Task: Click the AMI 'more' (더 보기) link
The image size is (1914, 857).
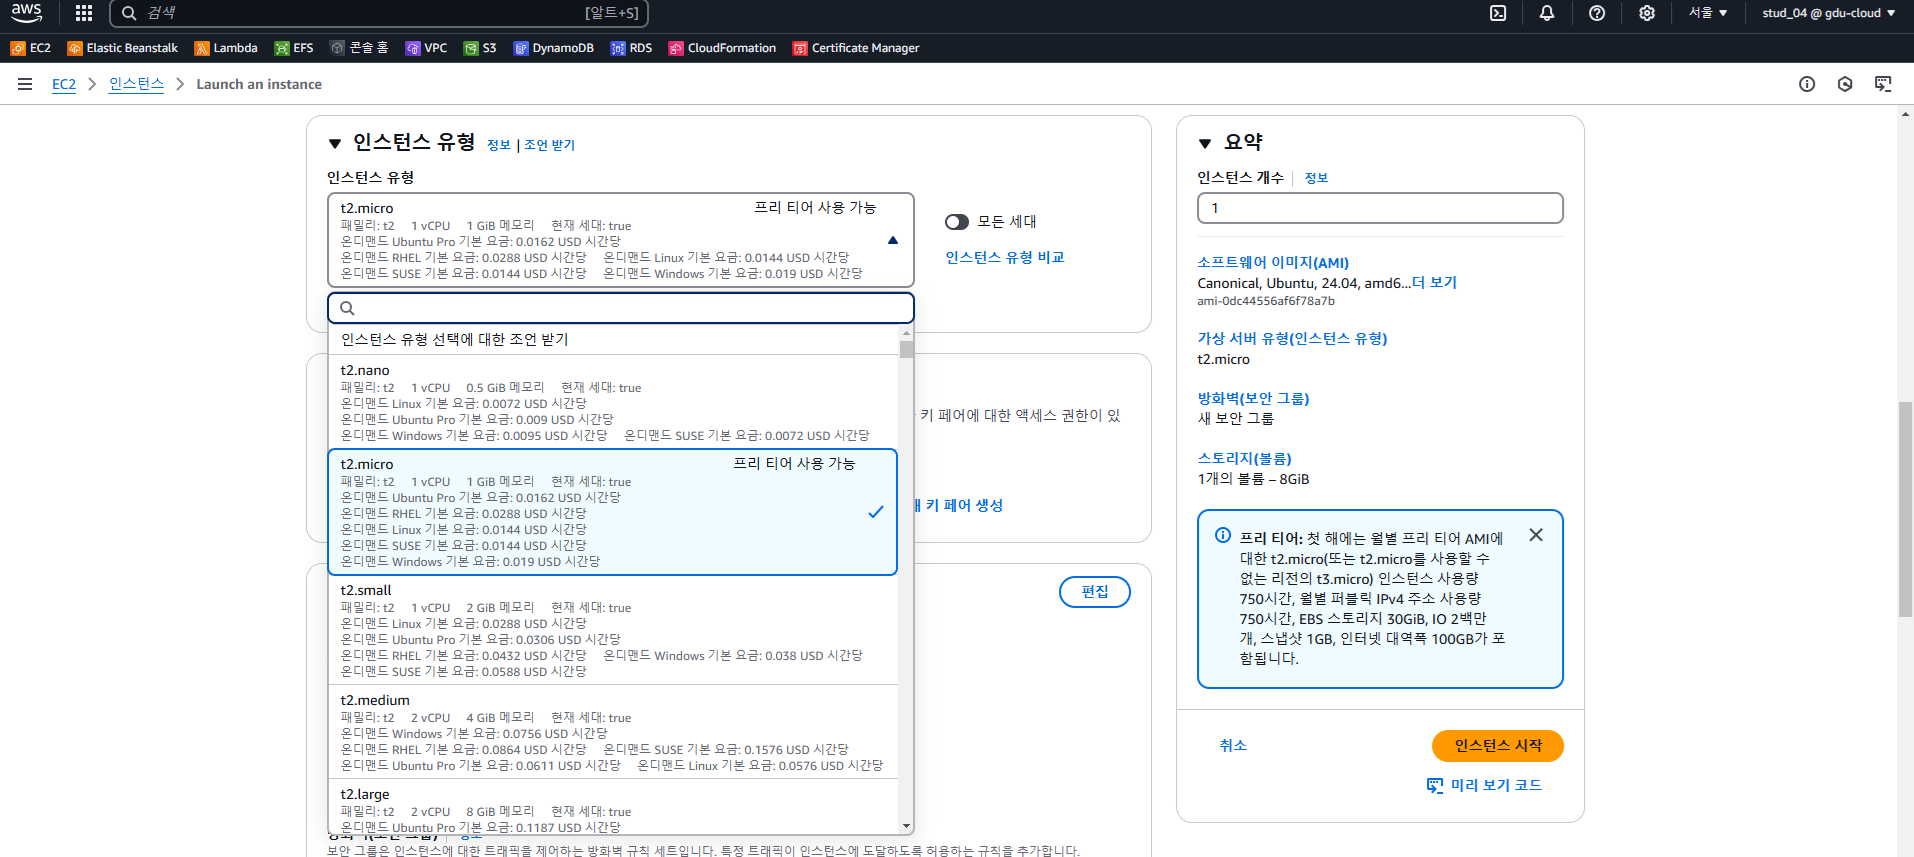Action: coord(1435,283)
